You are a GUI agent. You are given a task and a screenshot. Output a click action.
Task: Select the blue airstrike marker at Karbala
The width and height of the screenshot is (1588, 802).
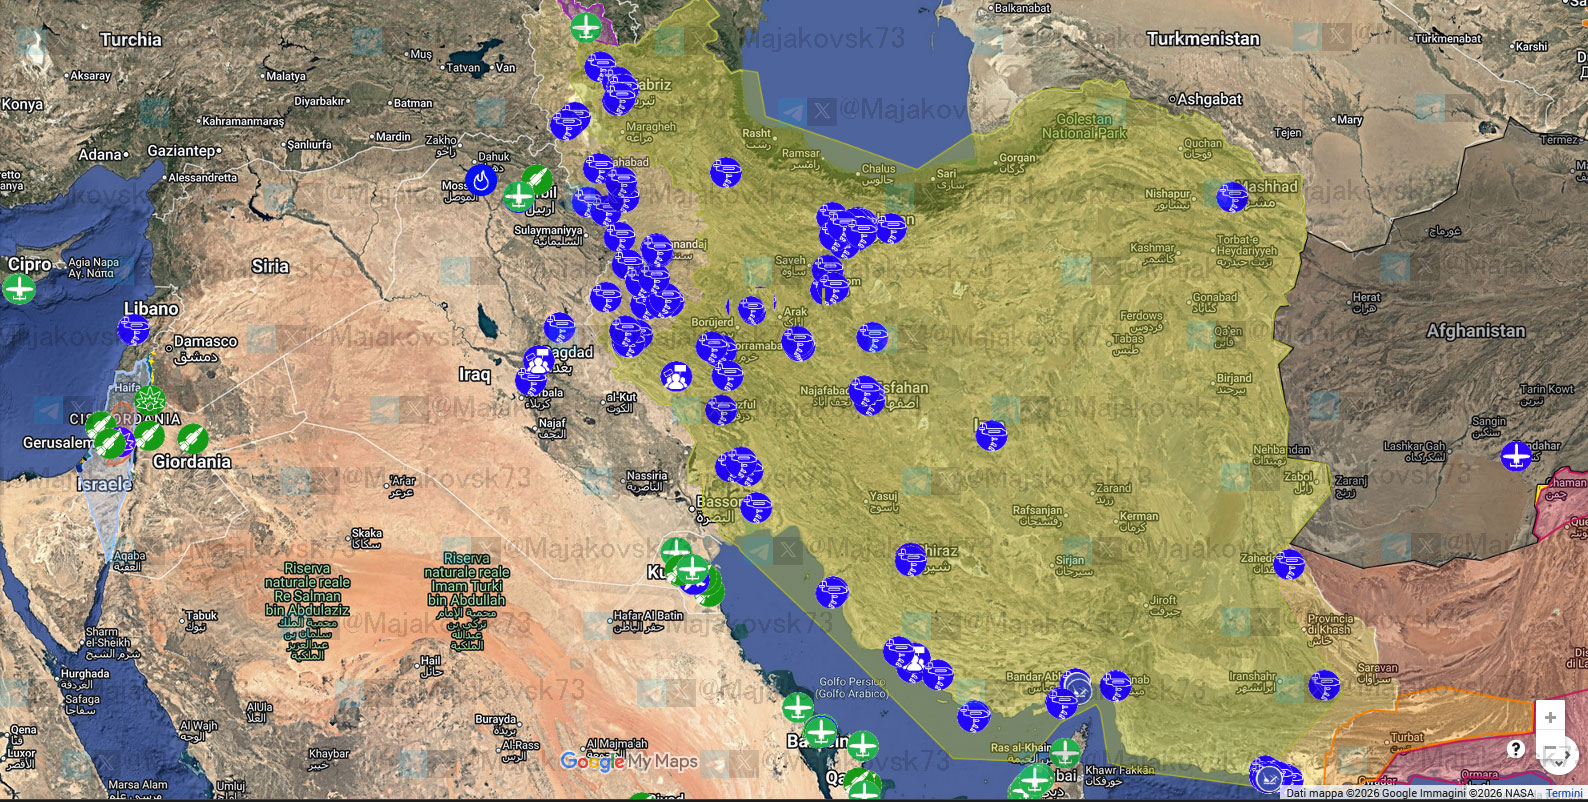[531, 381]
